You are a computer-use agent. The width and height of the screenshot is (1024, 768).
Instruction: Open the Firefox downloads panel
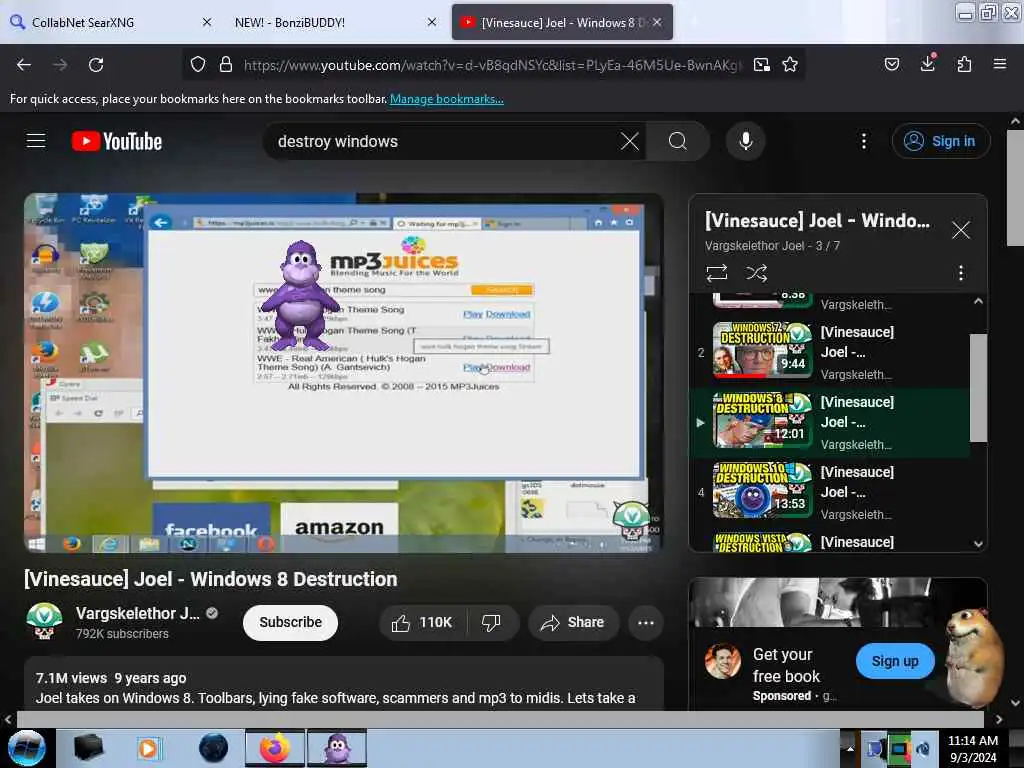point(928,63)
